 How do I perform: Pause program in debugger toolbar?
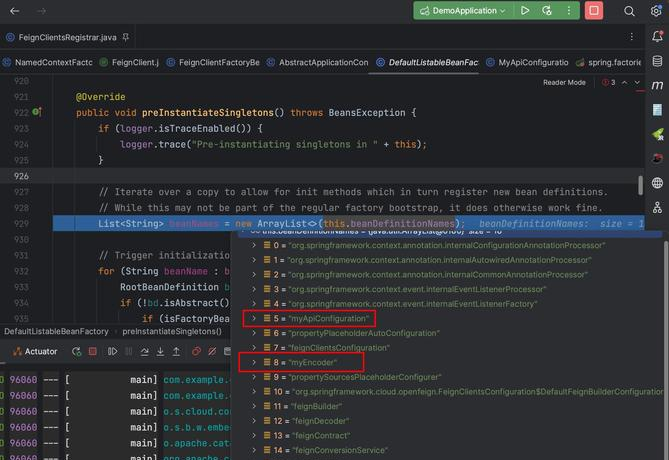(128, 352)
